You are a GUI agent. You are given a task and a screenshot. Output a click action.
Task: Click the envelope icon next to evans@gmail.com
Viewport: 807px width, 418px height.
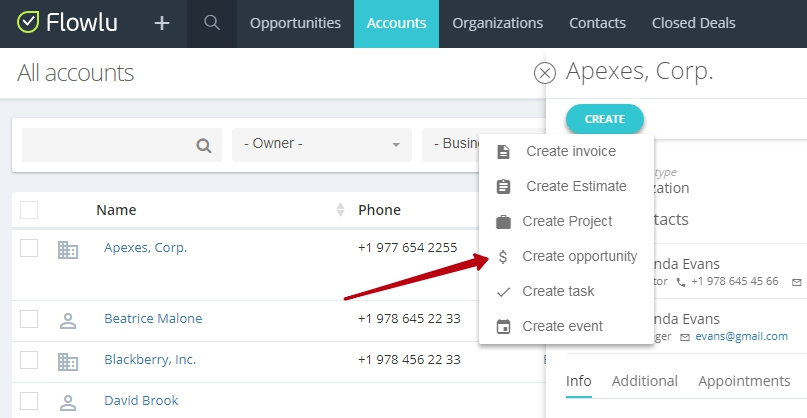685,337
